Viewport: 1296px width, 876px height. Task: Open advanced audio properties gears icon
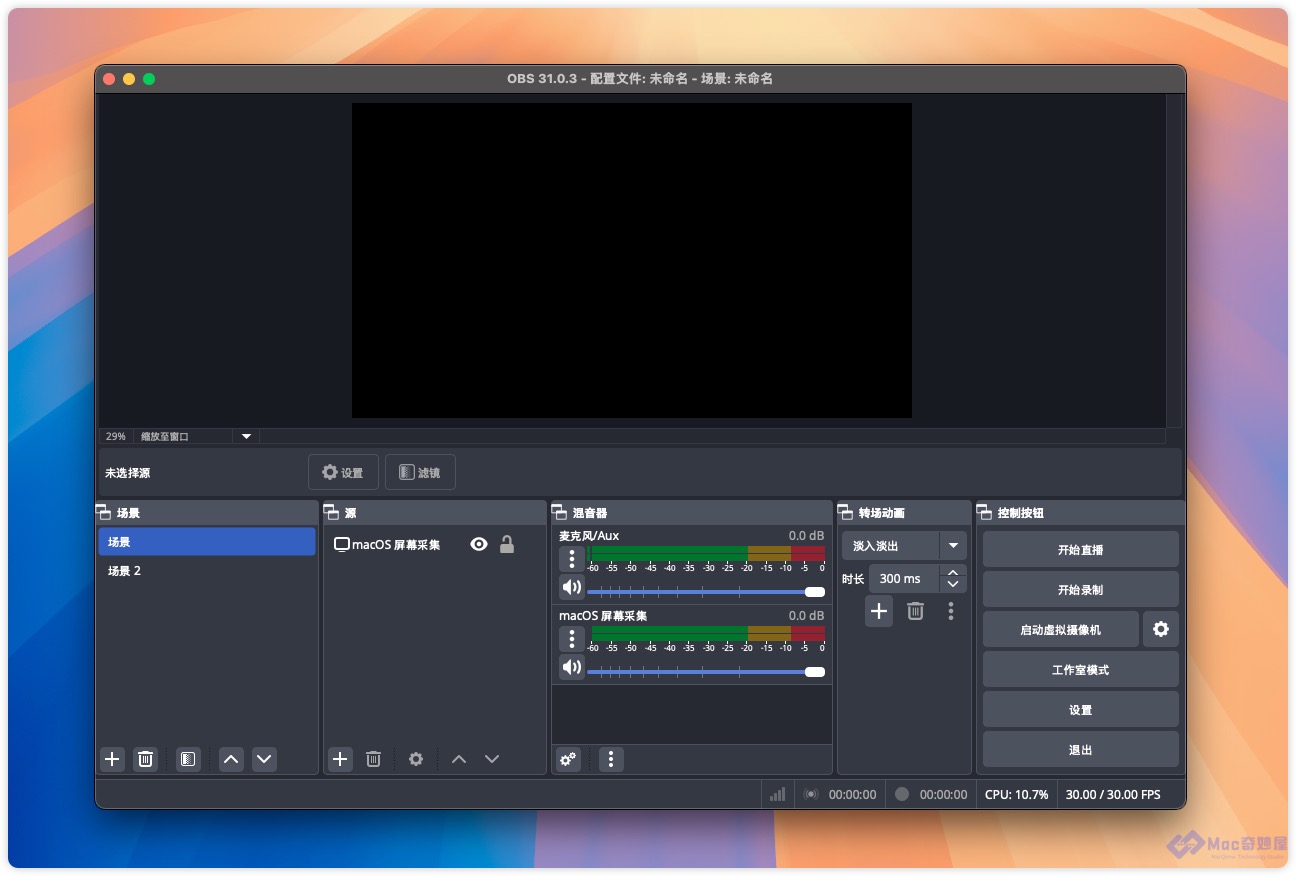(x=568, y=759)
